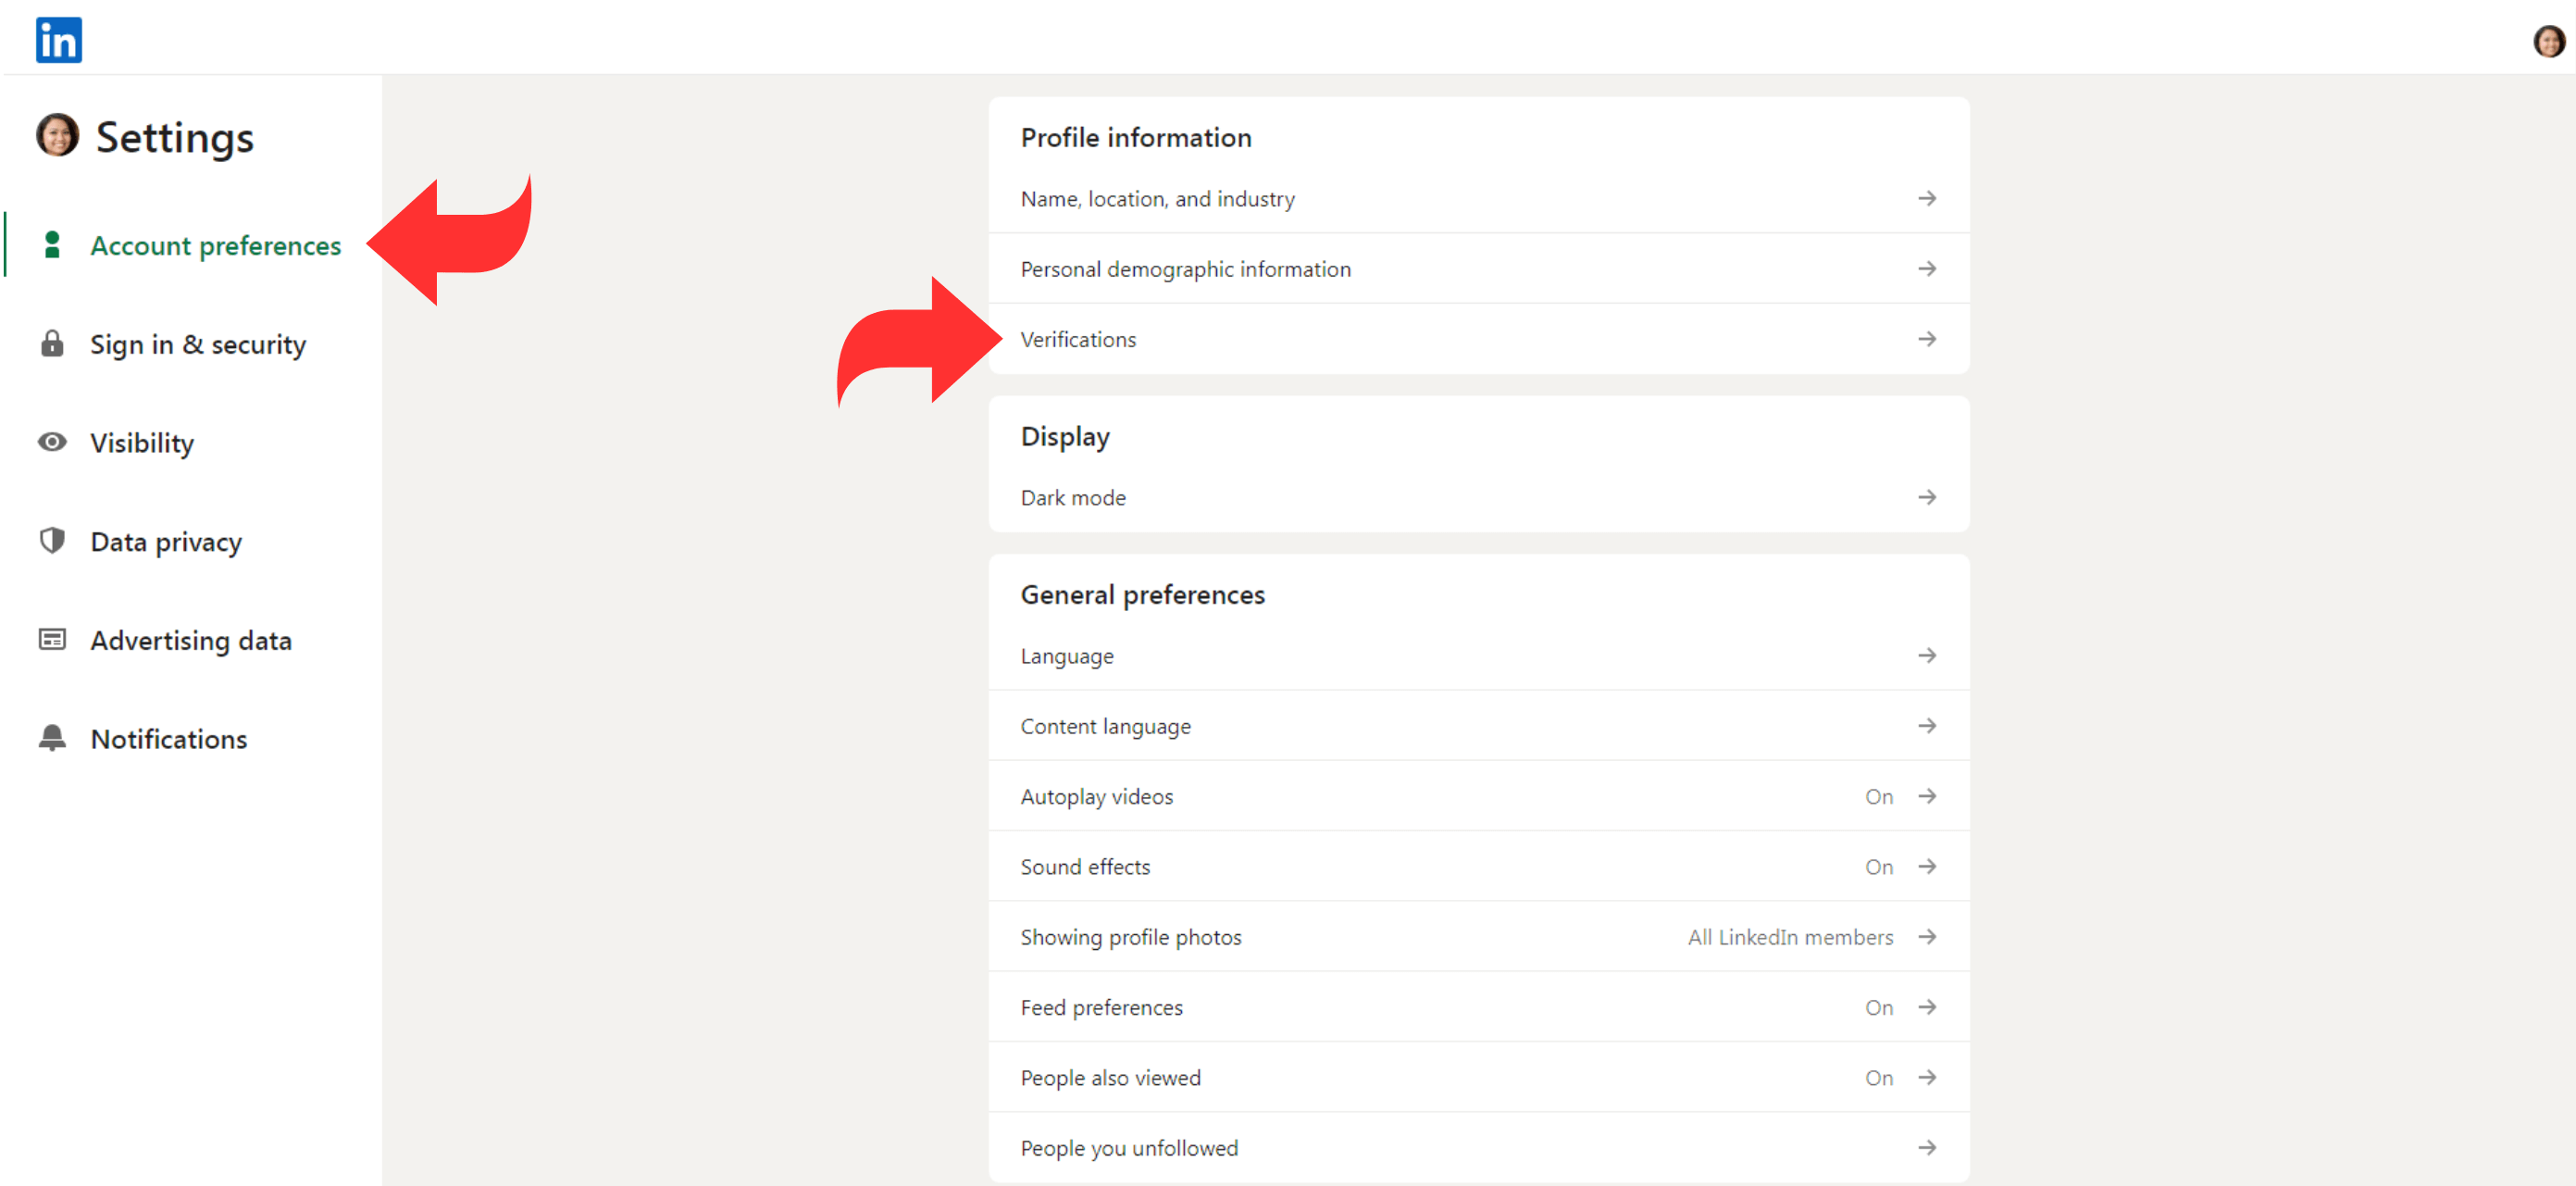
Task: Expand the Language row arrow
Action: click(1926, 656)
